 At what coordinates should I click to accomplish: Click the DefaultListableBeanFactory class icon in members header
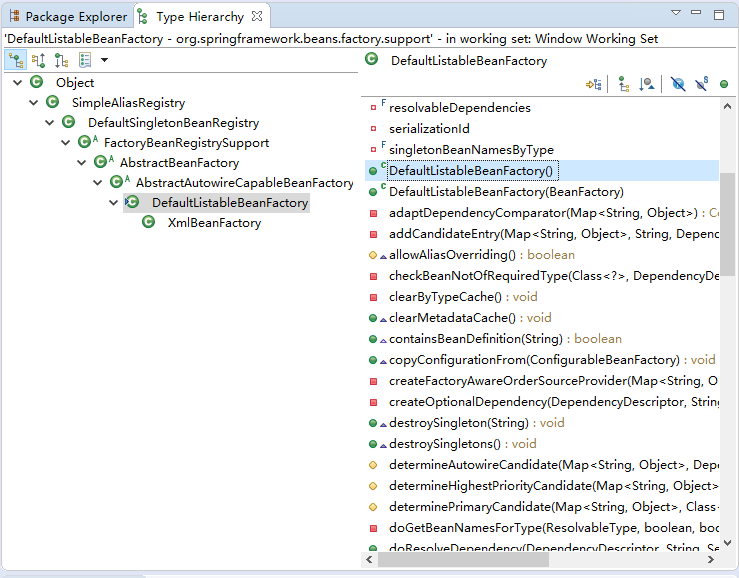click(x=371, y=59)
